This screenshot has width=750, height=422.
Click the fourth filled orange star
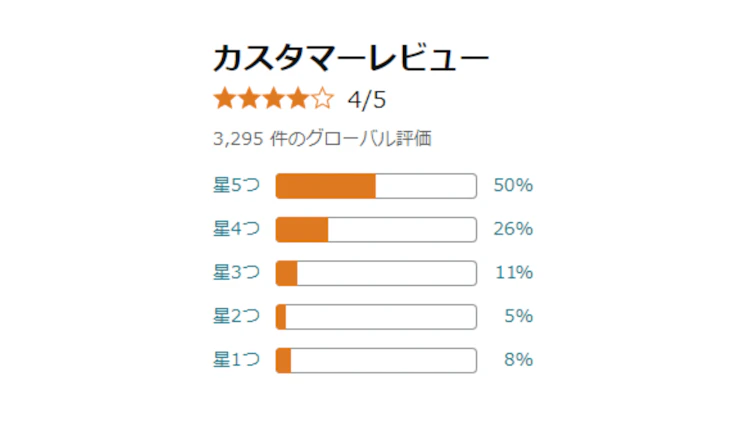pos(297,99)
